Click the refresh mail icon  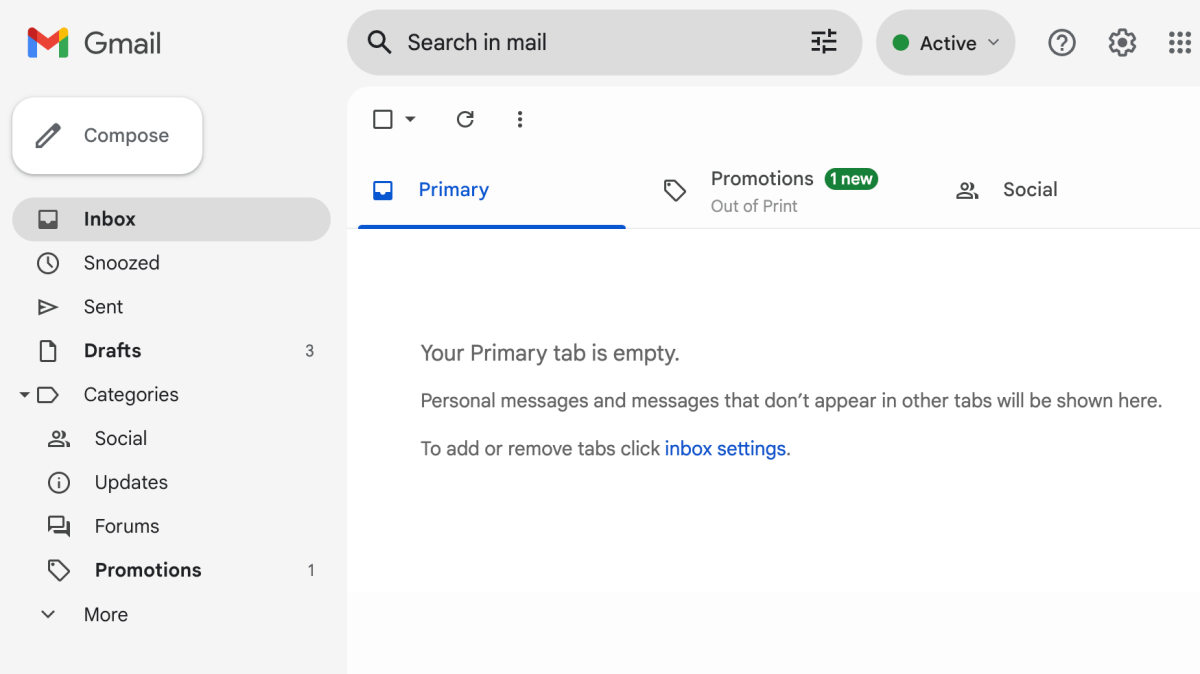point(465,119)
